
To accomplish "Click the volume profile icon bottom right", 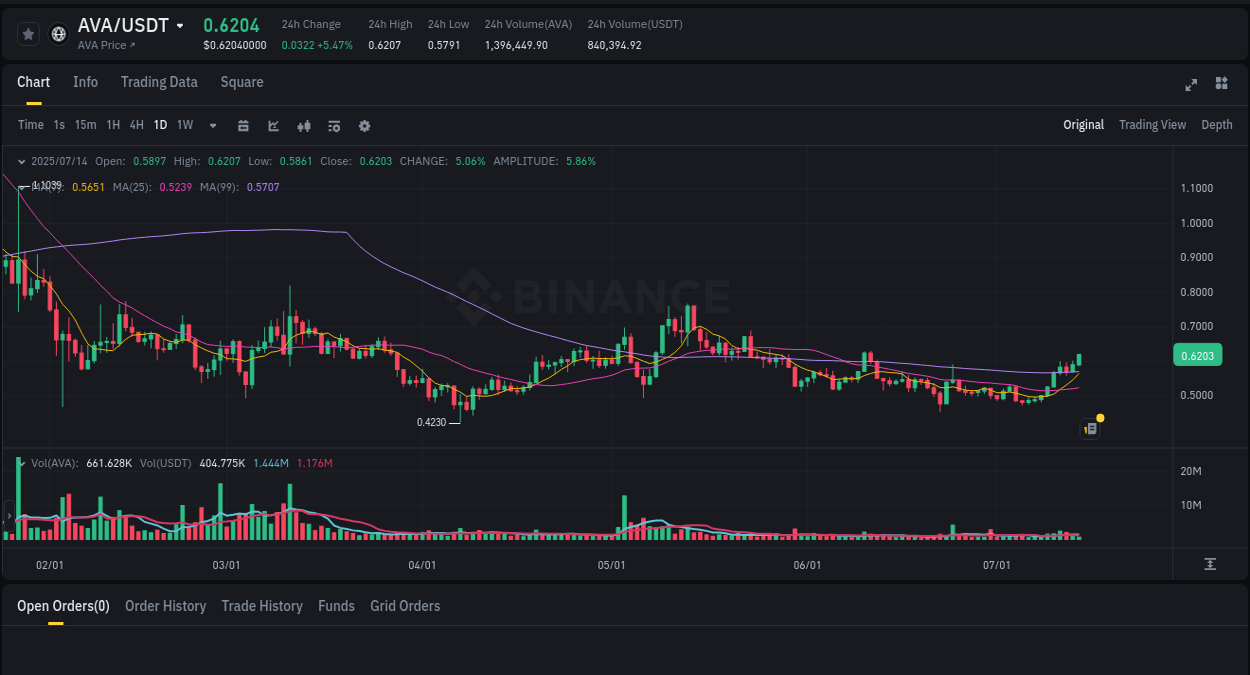I will point(1209,564).
